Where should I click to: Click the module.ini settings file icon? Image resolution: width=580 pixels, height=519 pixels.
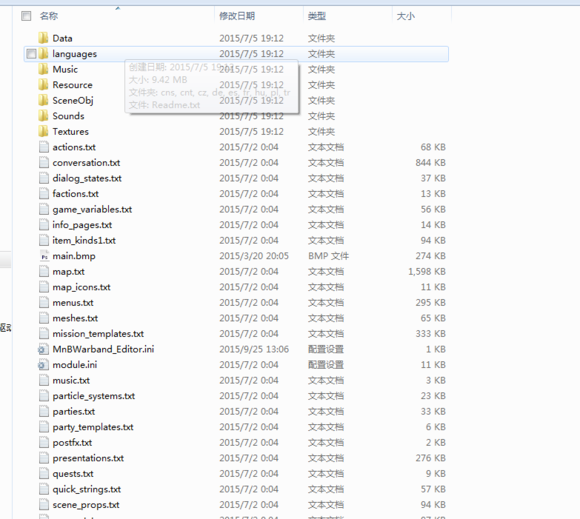(43, 364)
